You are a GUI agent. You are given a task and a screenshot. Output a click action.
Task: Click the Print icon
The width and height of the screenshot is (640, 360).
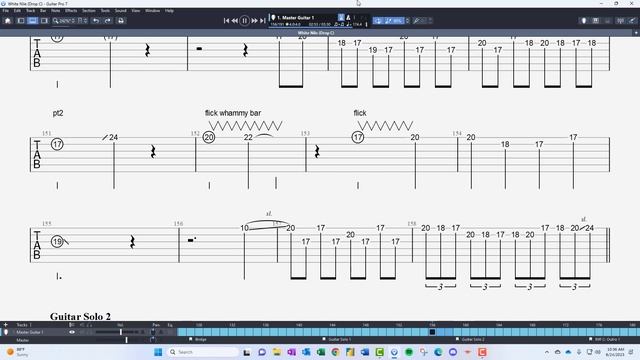[121, 21]
